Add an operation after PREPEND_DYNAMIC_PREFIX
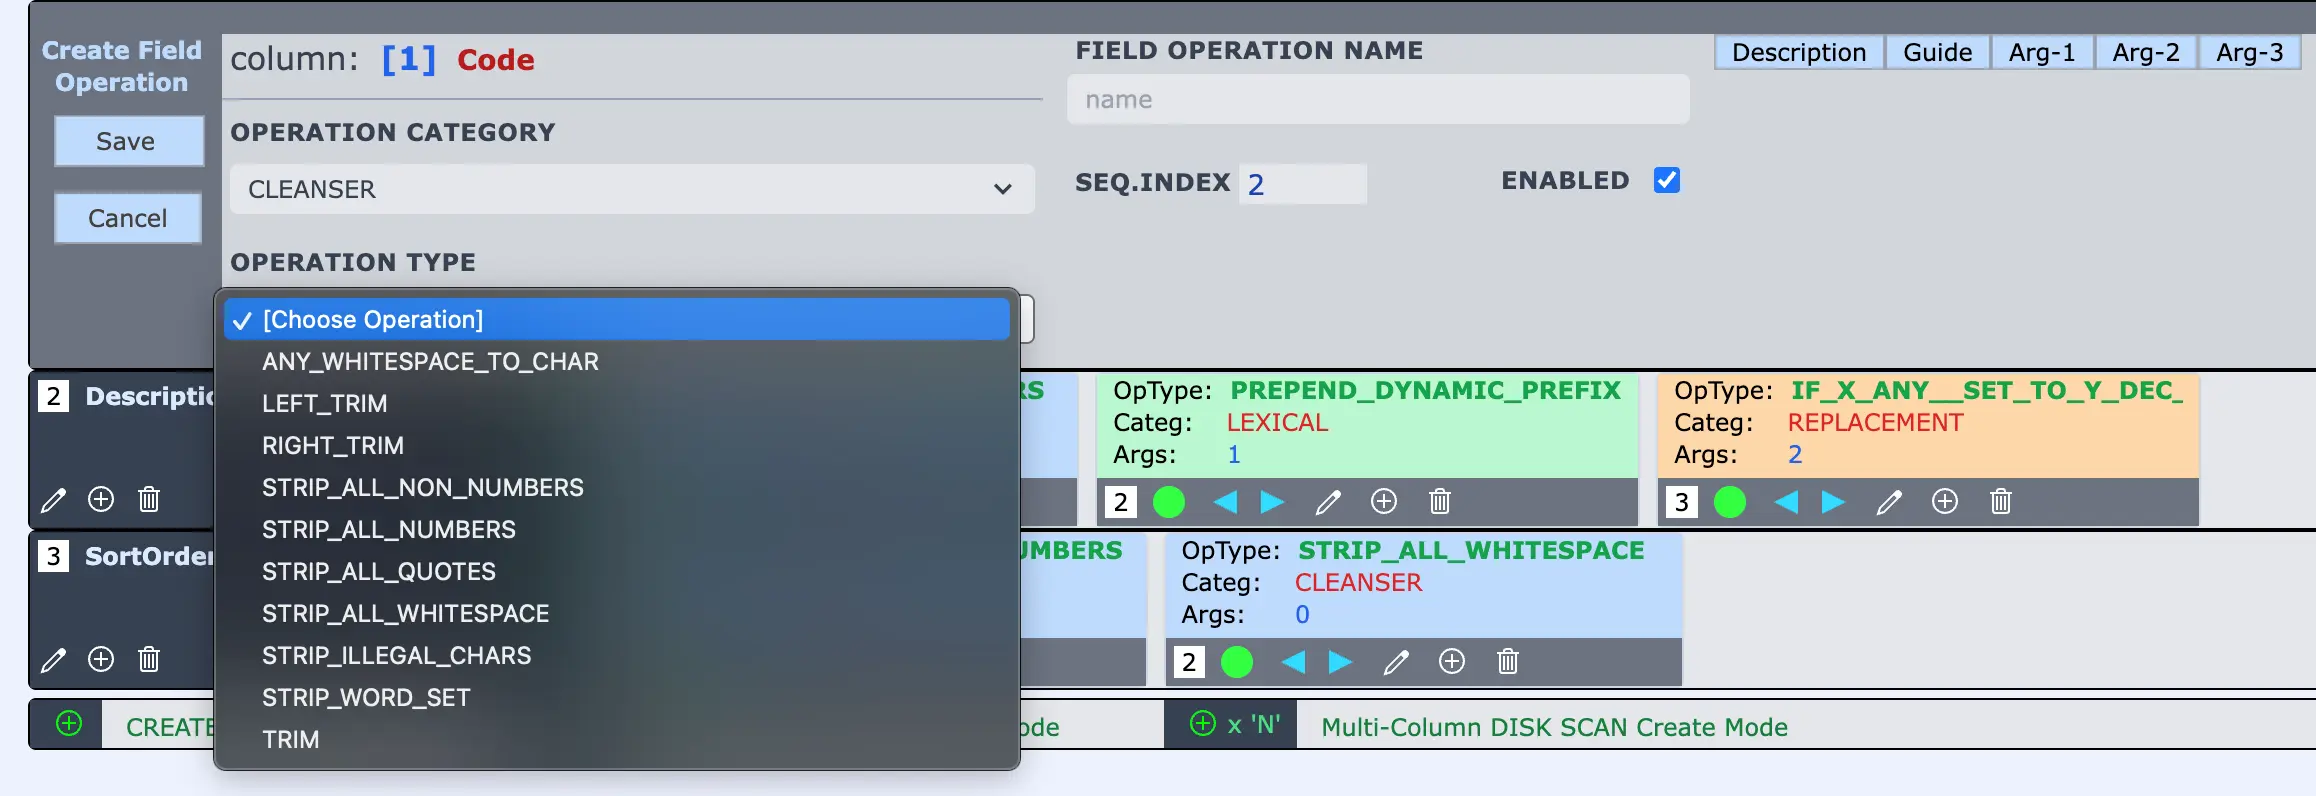The width and height of the screenshot is (2316, 796). tap(1384, 501)
